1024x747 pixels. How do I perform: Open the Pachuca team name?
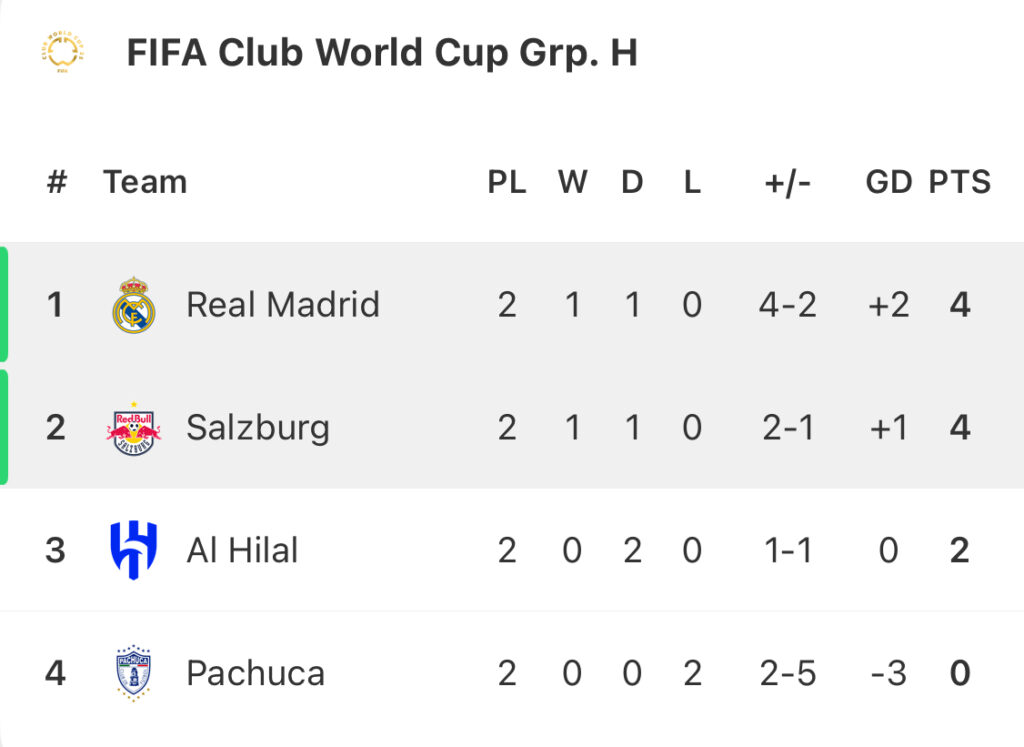[x=255, y=673]
